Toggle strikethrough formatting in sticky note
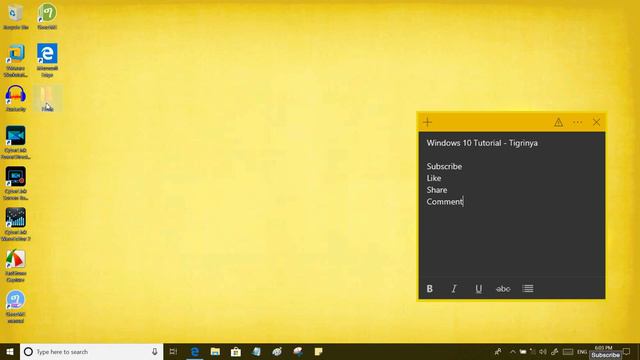Viewport: 640px width, 360px height. click(503, 289)
